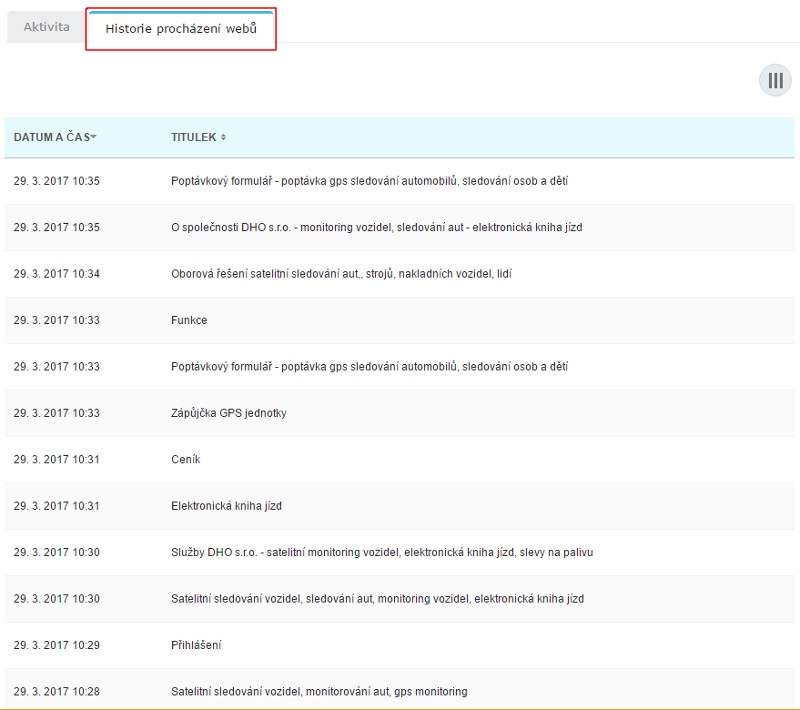
Task: Switch to the Aktivita tab
Action: [46, 27]
